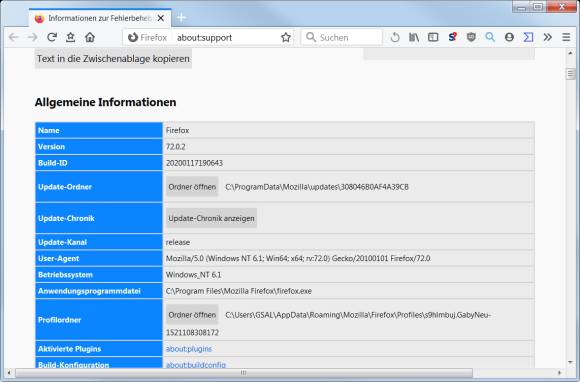Click the vertical scrollbar thumb
This screenshot has width=580, height=382.
pyautogui.click(x=570, y=73)
